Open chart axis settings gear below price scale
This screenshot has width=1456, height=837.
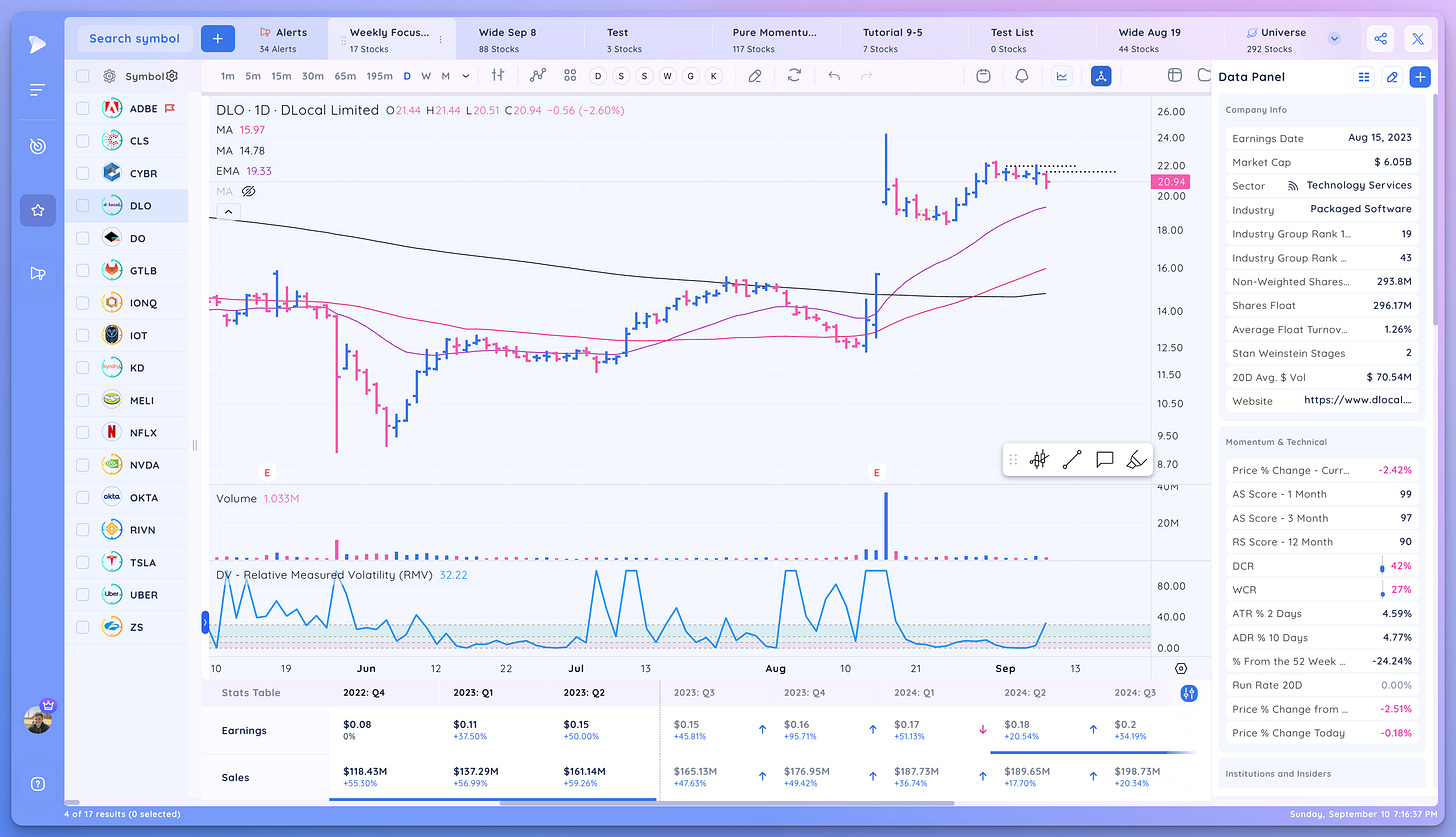click(1181, 668)
